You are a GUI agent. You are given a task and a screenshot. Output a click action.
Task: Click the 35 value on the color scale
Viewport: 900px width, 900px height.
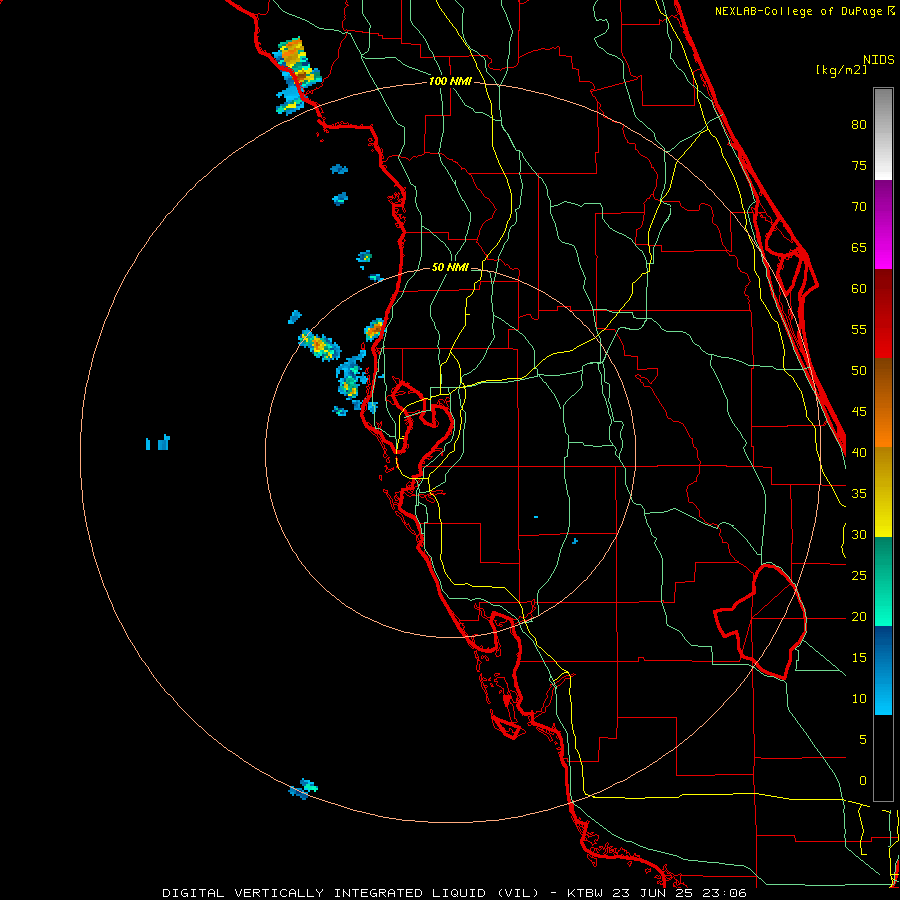pyautogui.click(x=859, y=494)
